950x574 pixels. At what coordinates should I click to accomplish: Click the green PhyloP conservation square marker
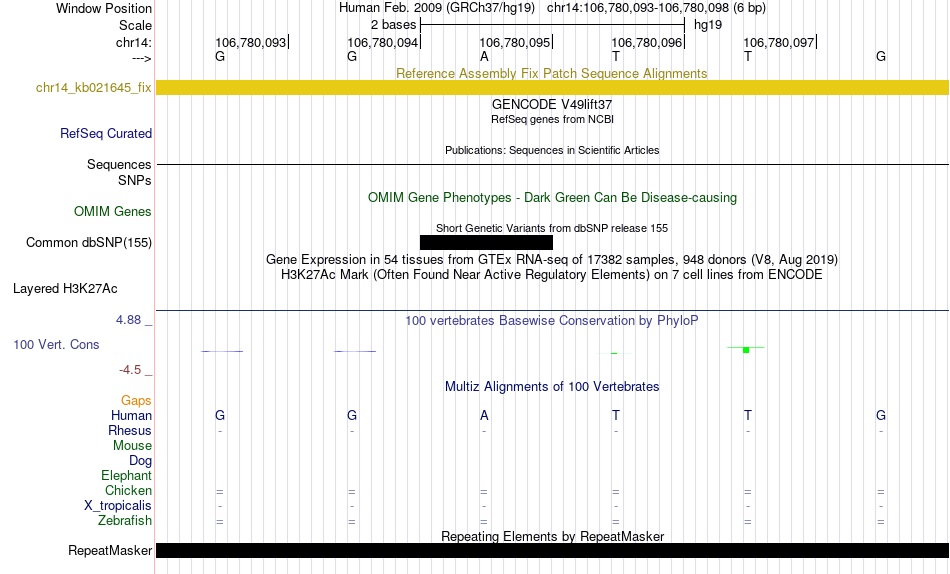tap(746, 350)
